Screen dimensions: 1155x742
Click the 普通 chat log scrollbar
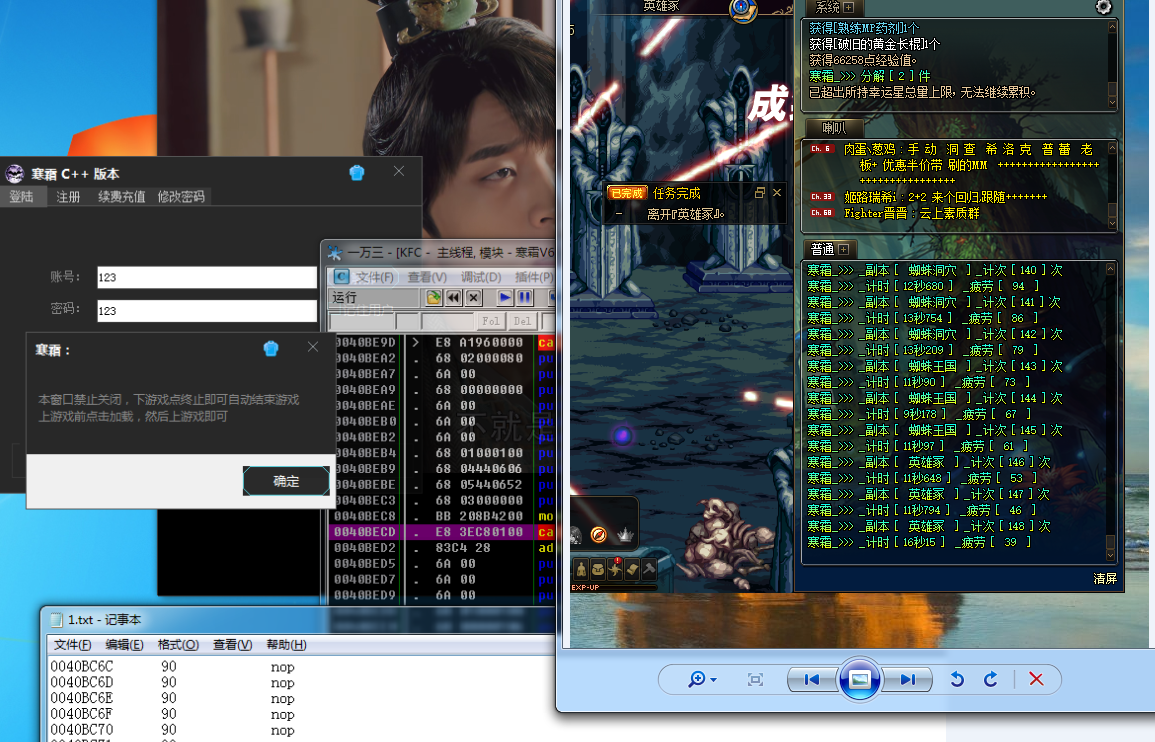tap(1111, 413)
